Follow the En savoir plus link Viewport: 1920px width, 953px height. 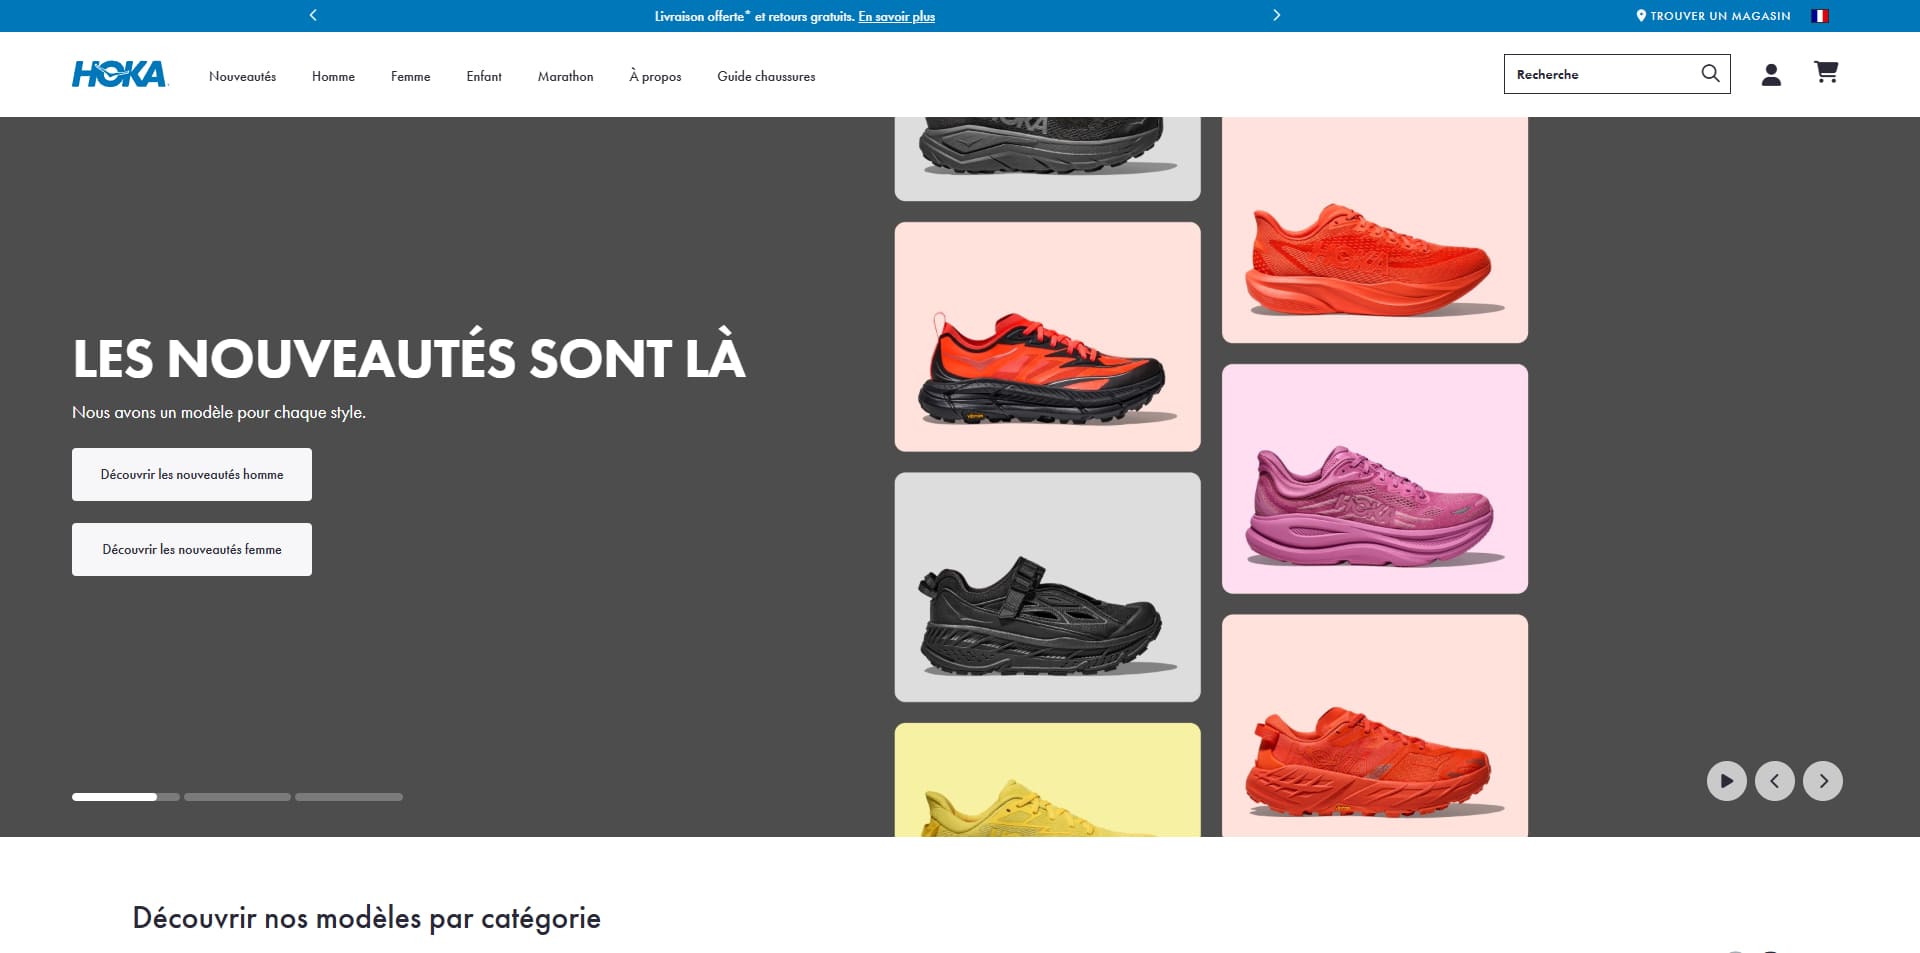[x=896, y=16]
